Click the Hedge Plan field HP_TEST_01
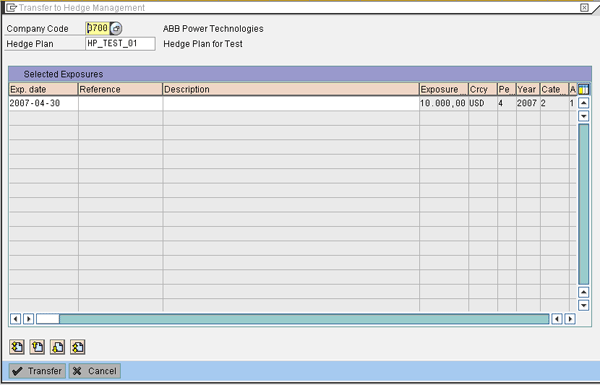This screenshot has width=600, height=385. click(x=120, y=44)
